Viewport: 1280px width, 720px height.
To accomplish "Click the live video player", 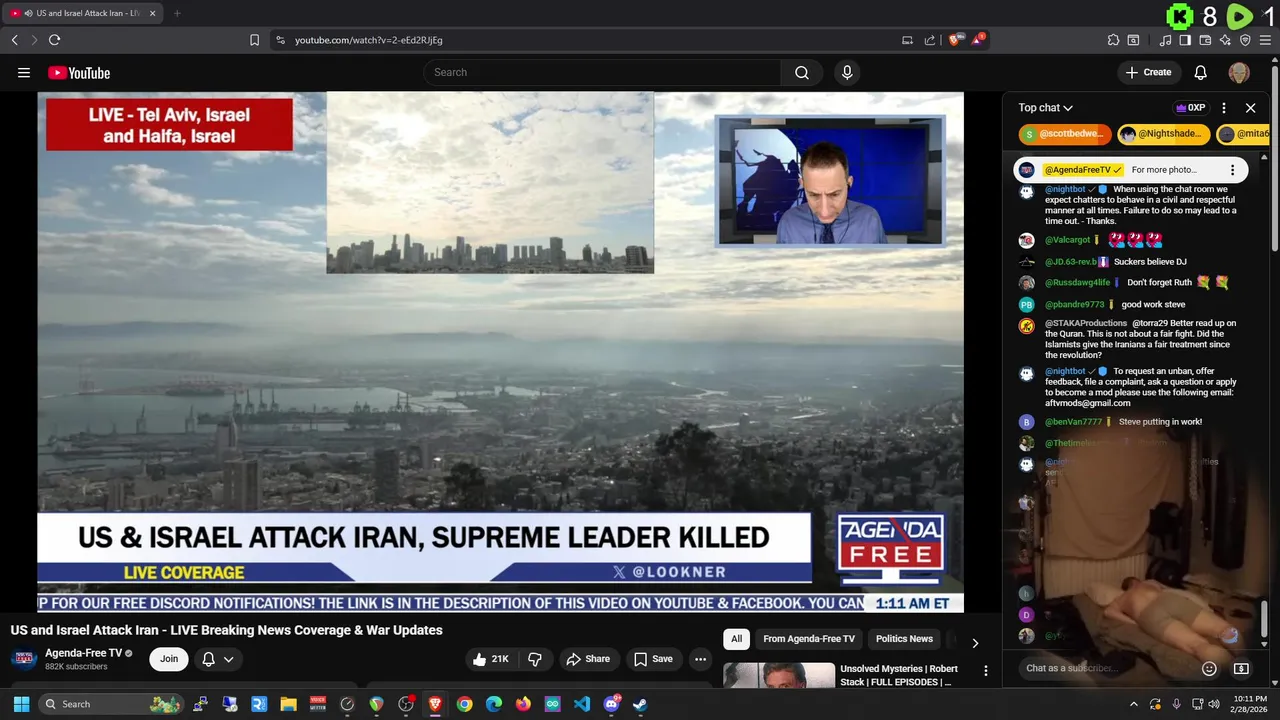I will click(500, 352).
